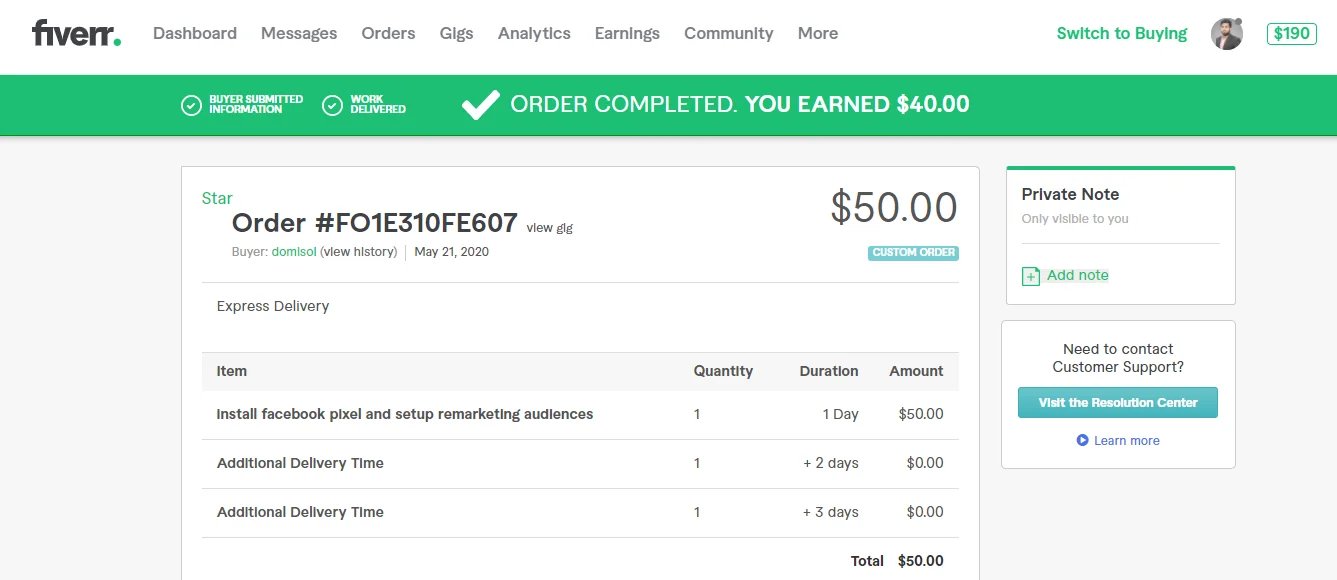
Task: Click the Learn more play icon
Action: click(x=1082, y=440)
